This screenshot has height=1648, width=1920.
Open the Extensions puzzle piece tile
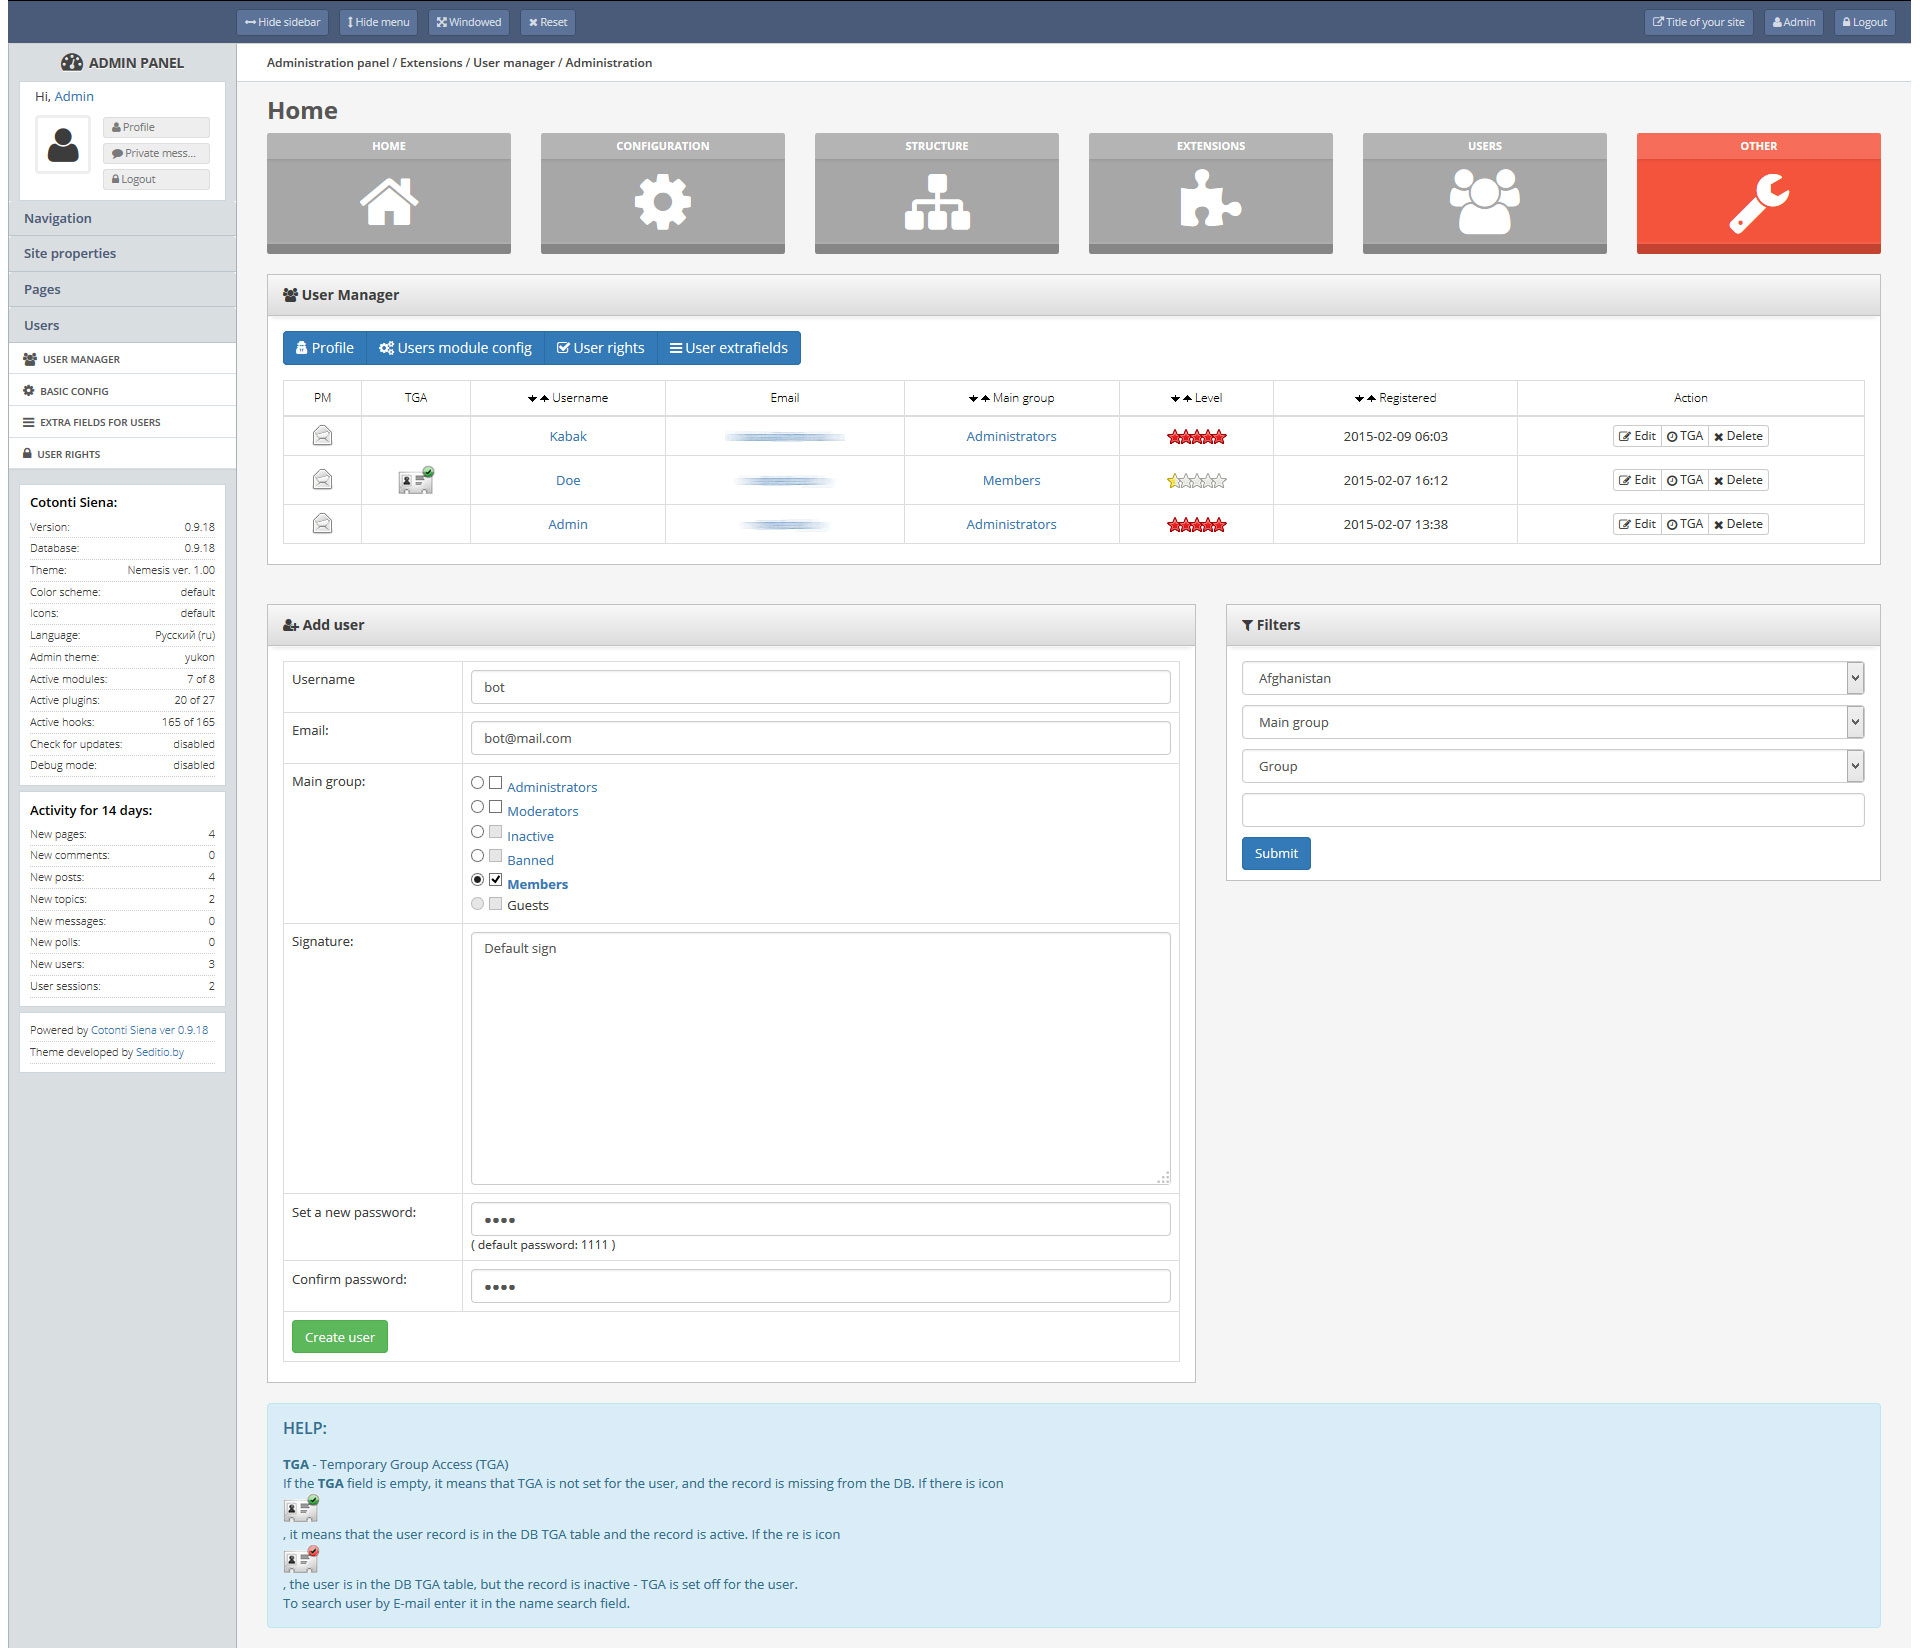[x=1210, y=201]
